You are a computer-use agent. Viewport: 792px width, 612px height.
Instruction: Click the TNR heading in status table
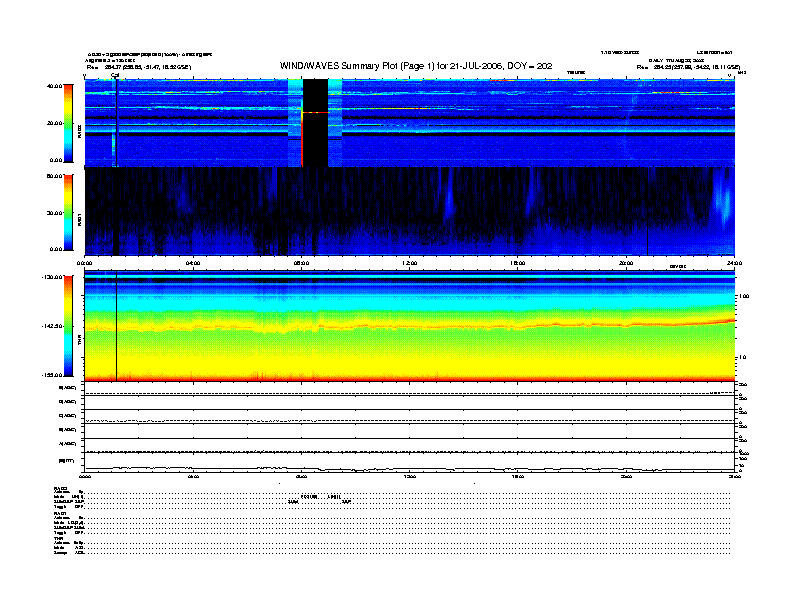[x=58, y=539]
